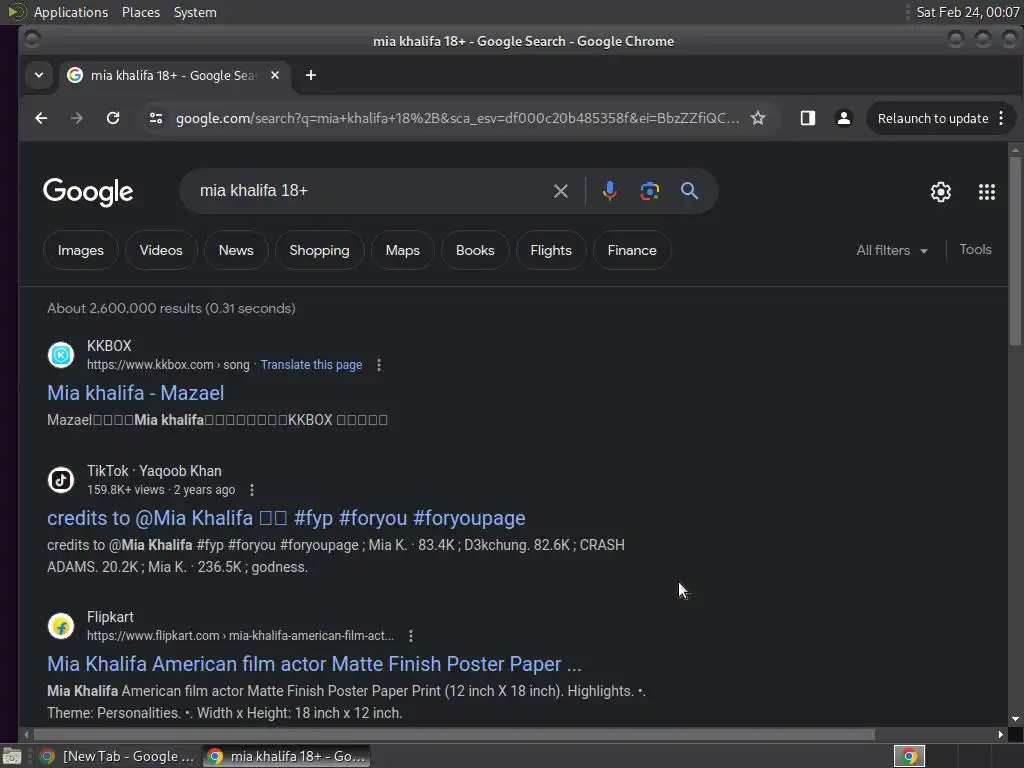Click '159.8K+ views · 2 years ago' text
1024x768 pixels.
pos(161,490)
